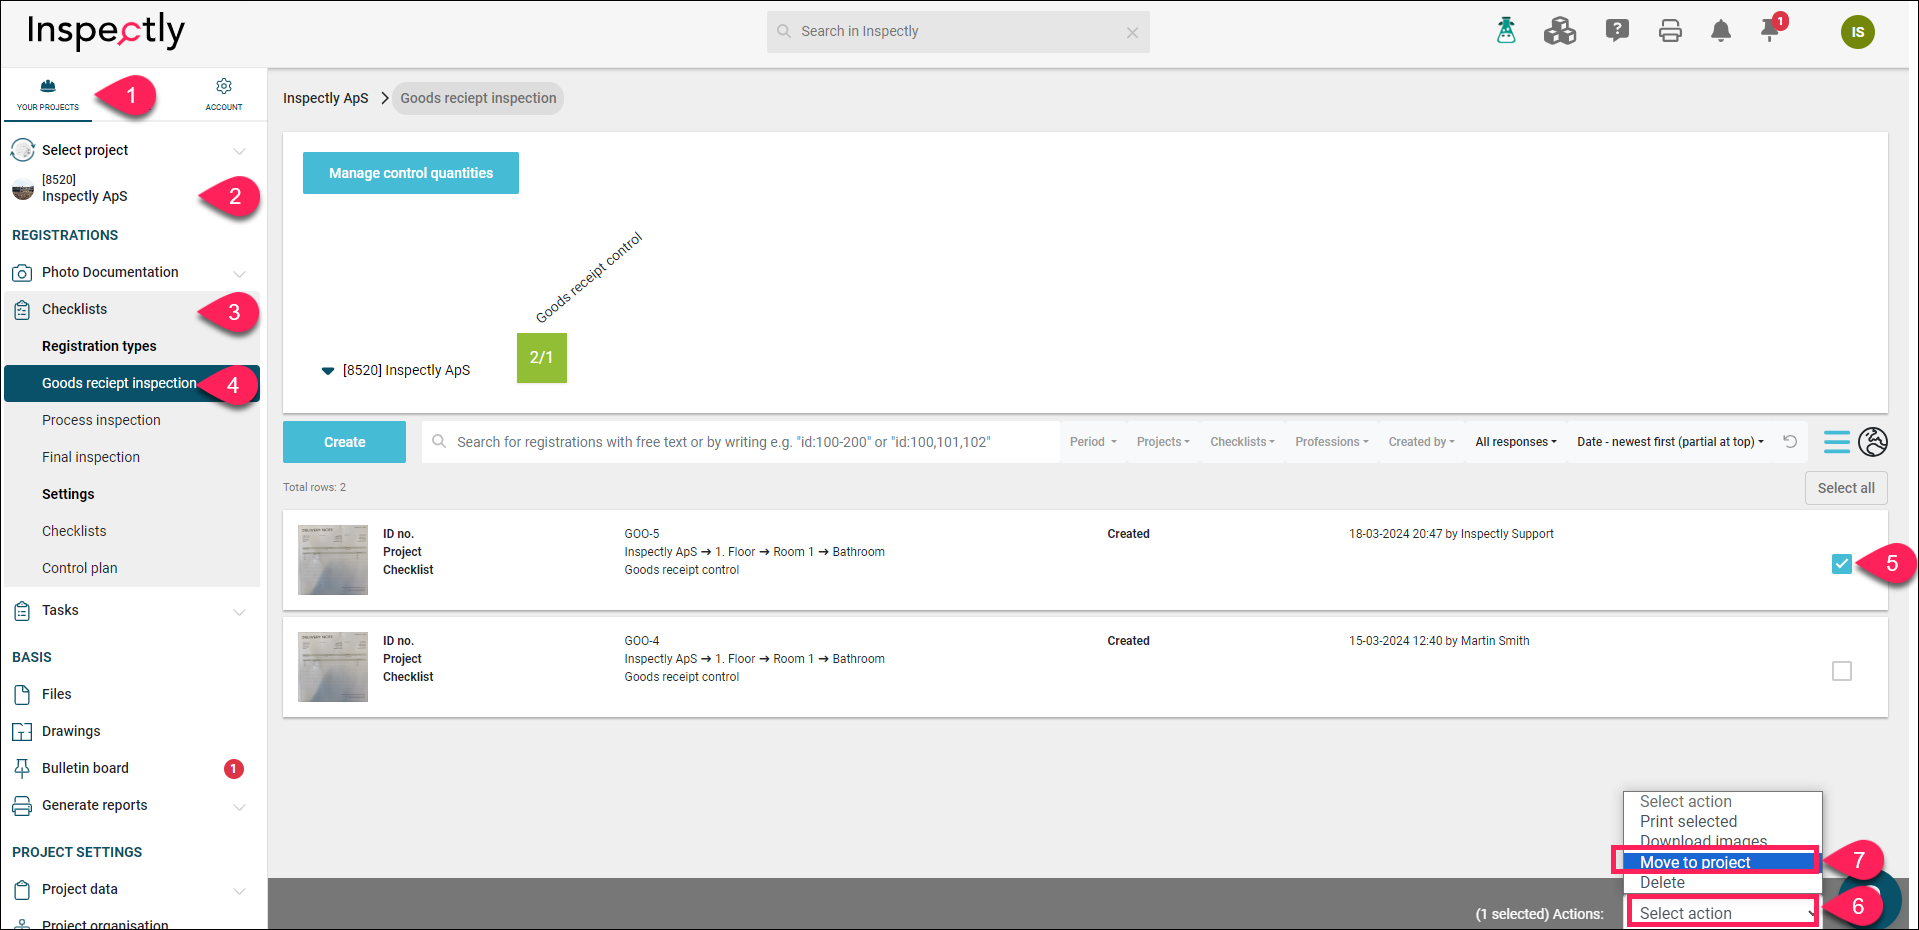1919x930 pixels.
Task: Open the GOO-5 delivery note thumbnail
Action: (333, 560)
